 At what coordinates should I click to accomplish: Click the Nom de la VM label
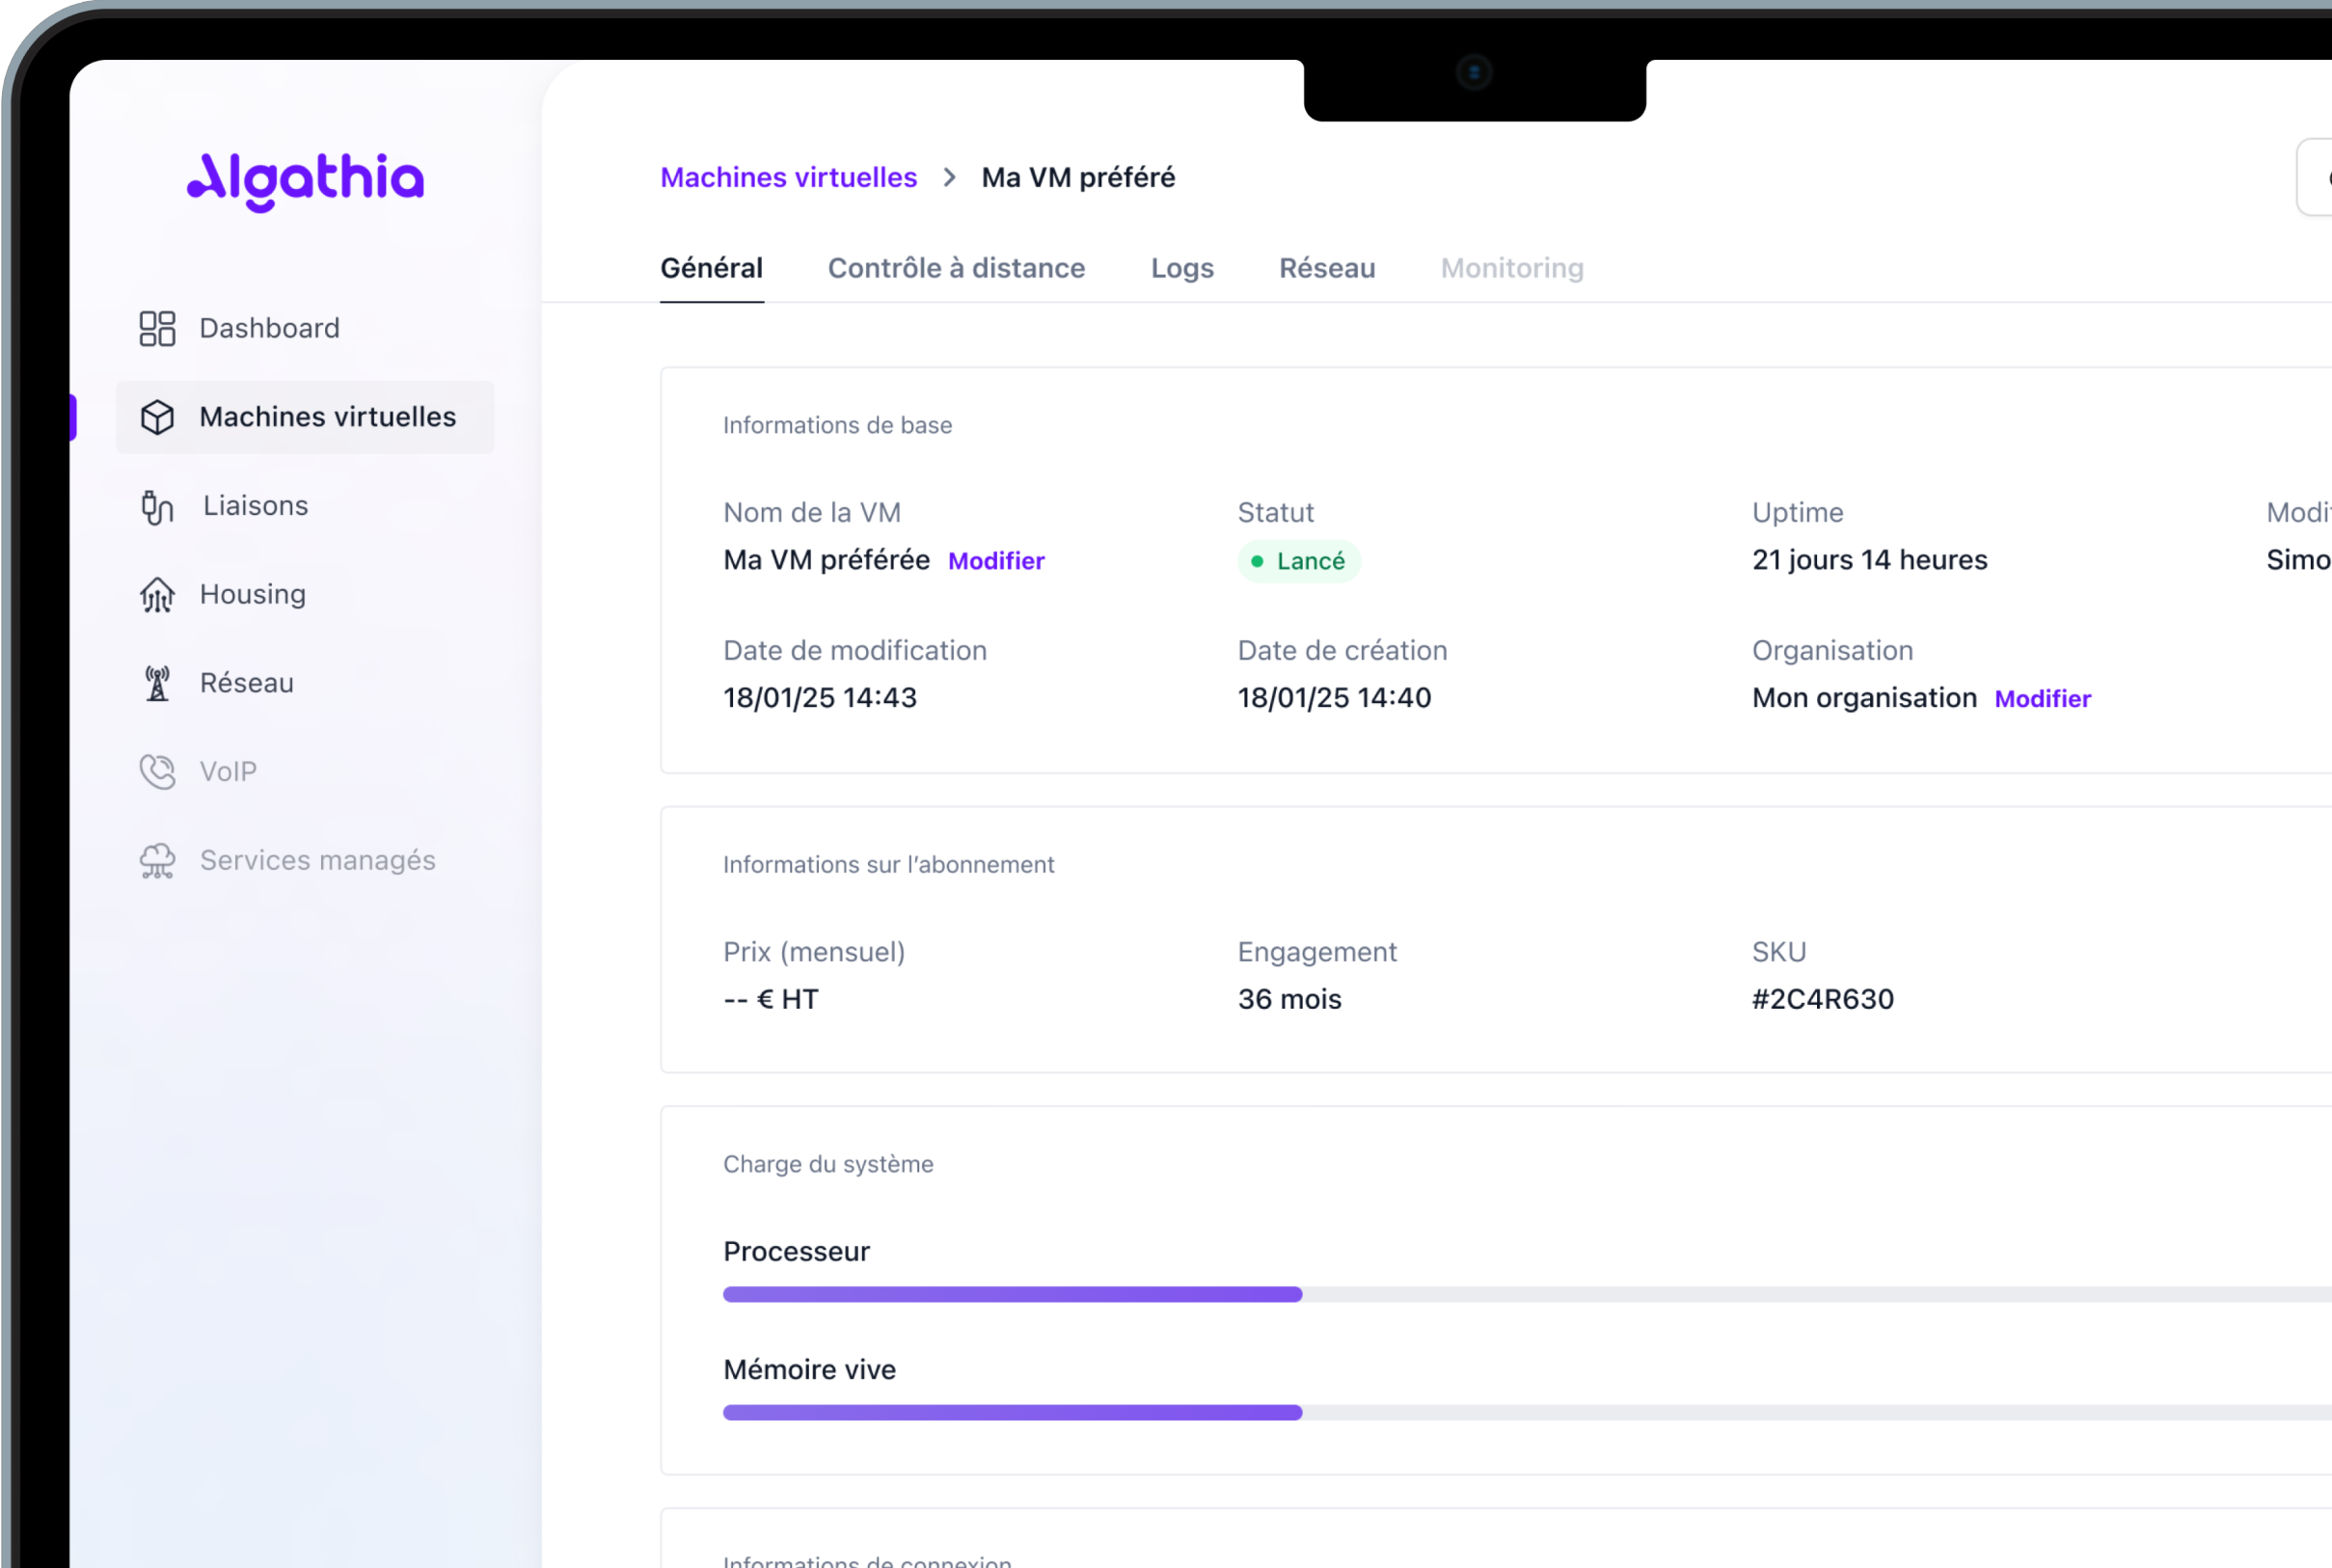pyautogui.click(x=812, y=513)
